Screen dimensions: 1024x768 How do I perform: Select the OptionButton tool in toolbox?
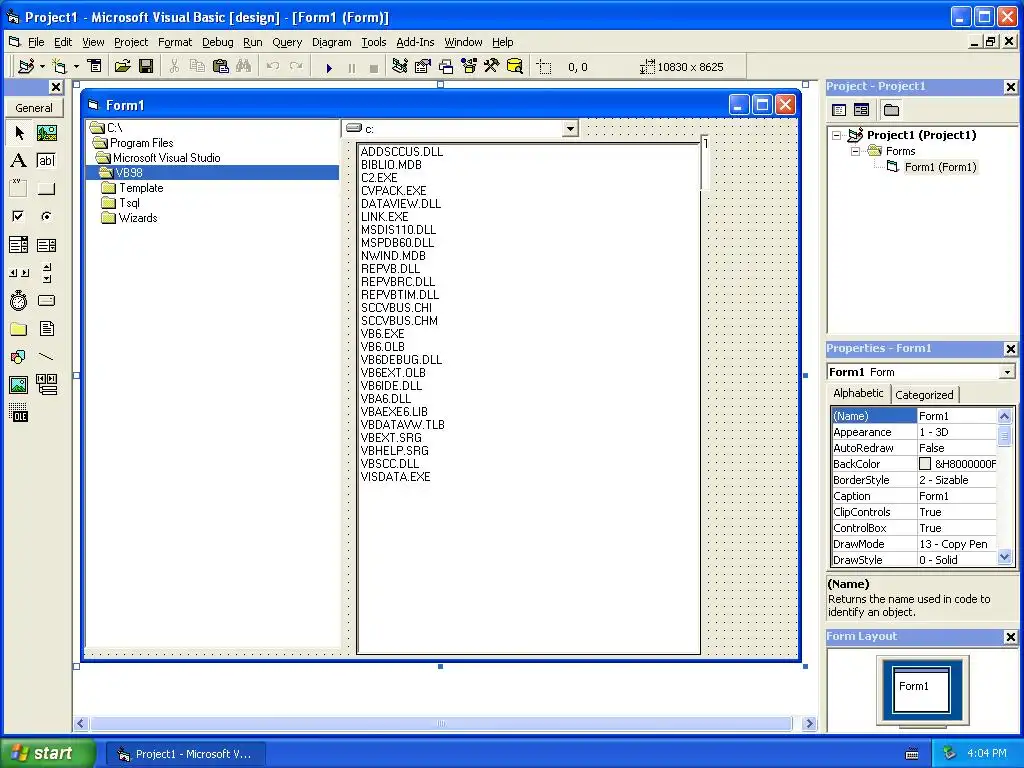[46, 216]
